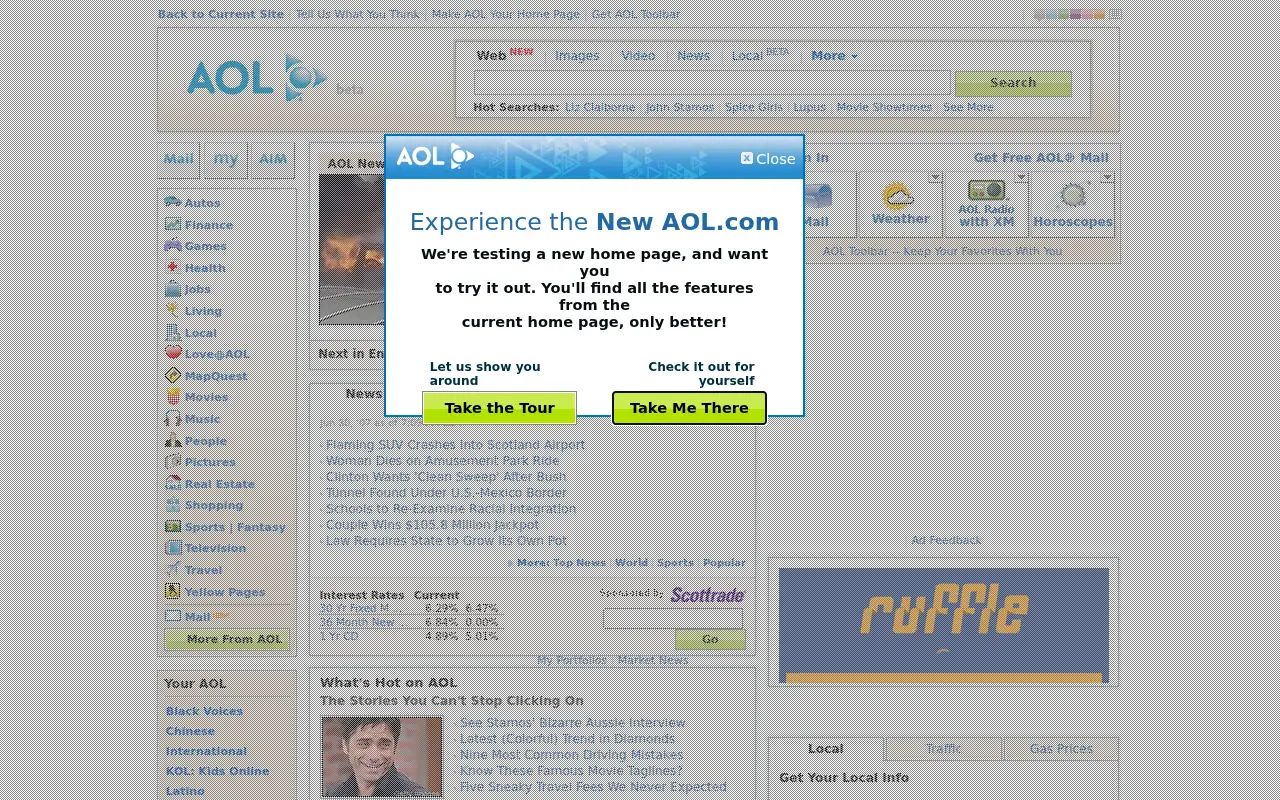Click the More From AOL button
This screenshot has width=1280, height=800.
(x=226, y=639)
